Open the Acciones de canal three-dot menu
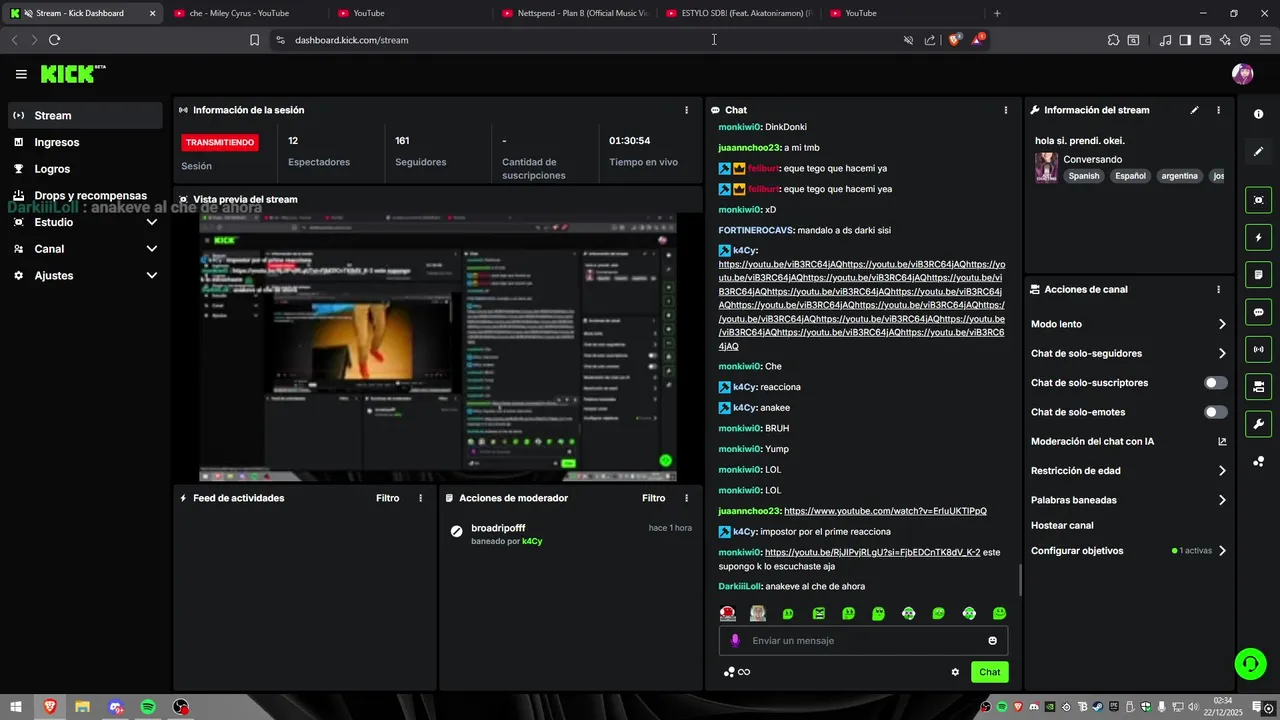Viewport: 1280px width, 720px height. 1218,290
